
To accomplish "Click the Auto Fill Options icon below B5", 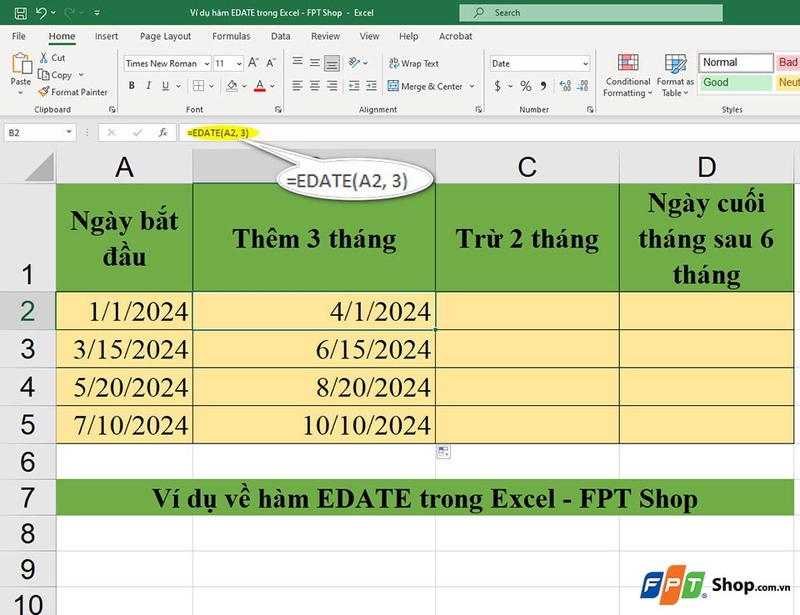I will pos(443,452).
